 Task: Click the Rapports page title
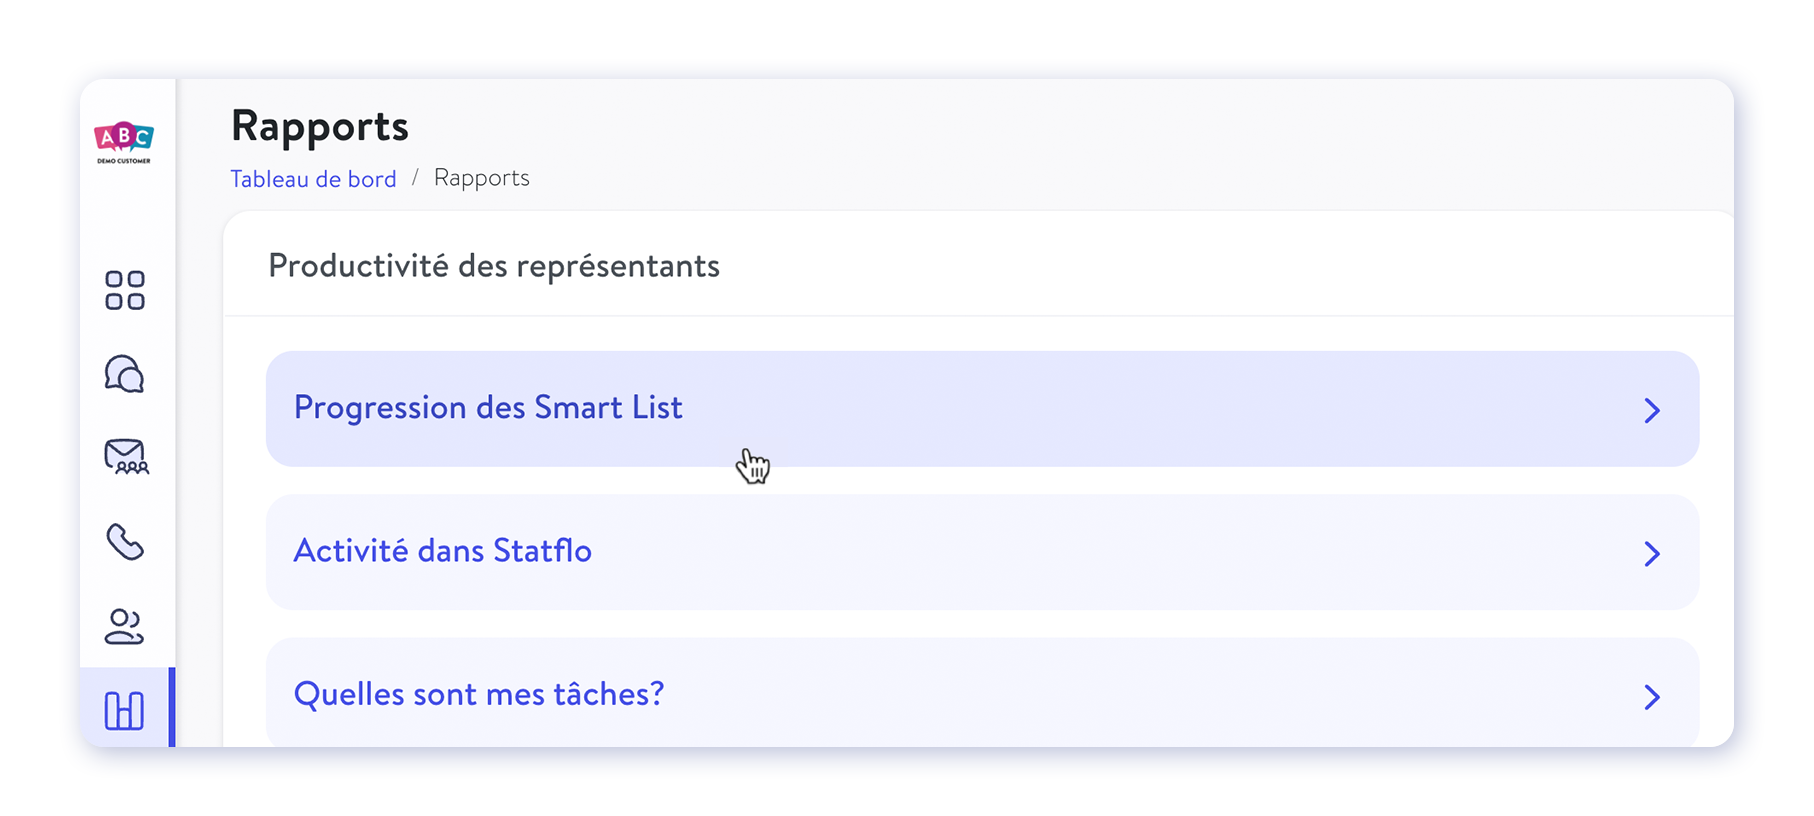(320, 126)
